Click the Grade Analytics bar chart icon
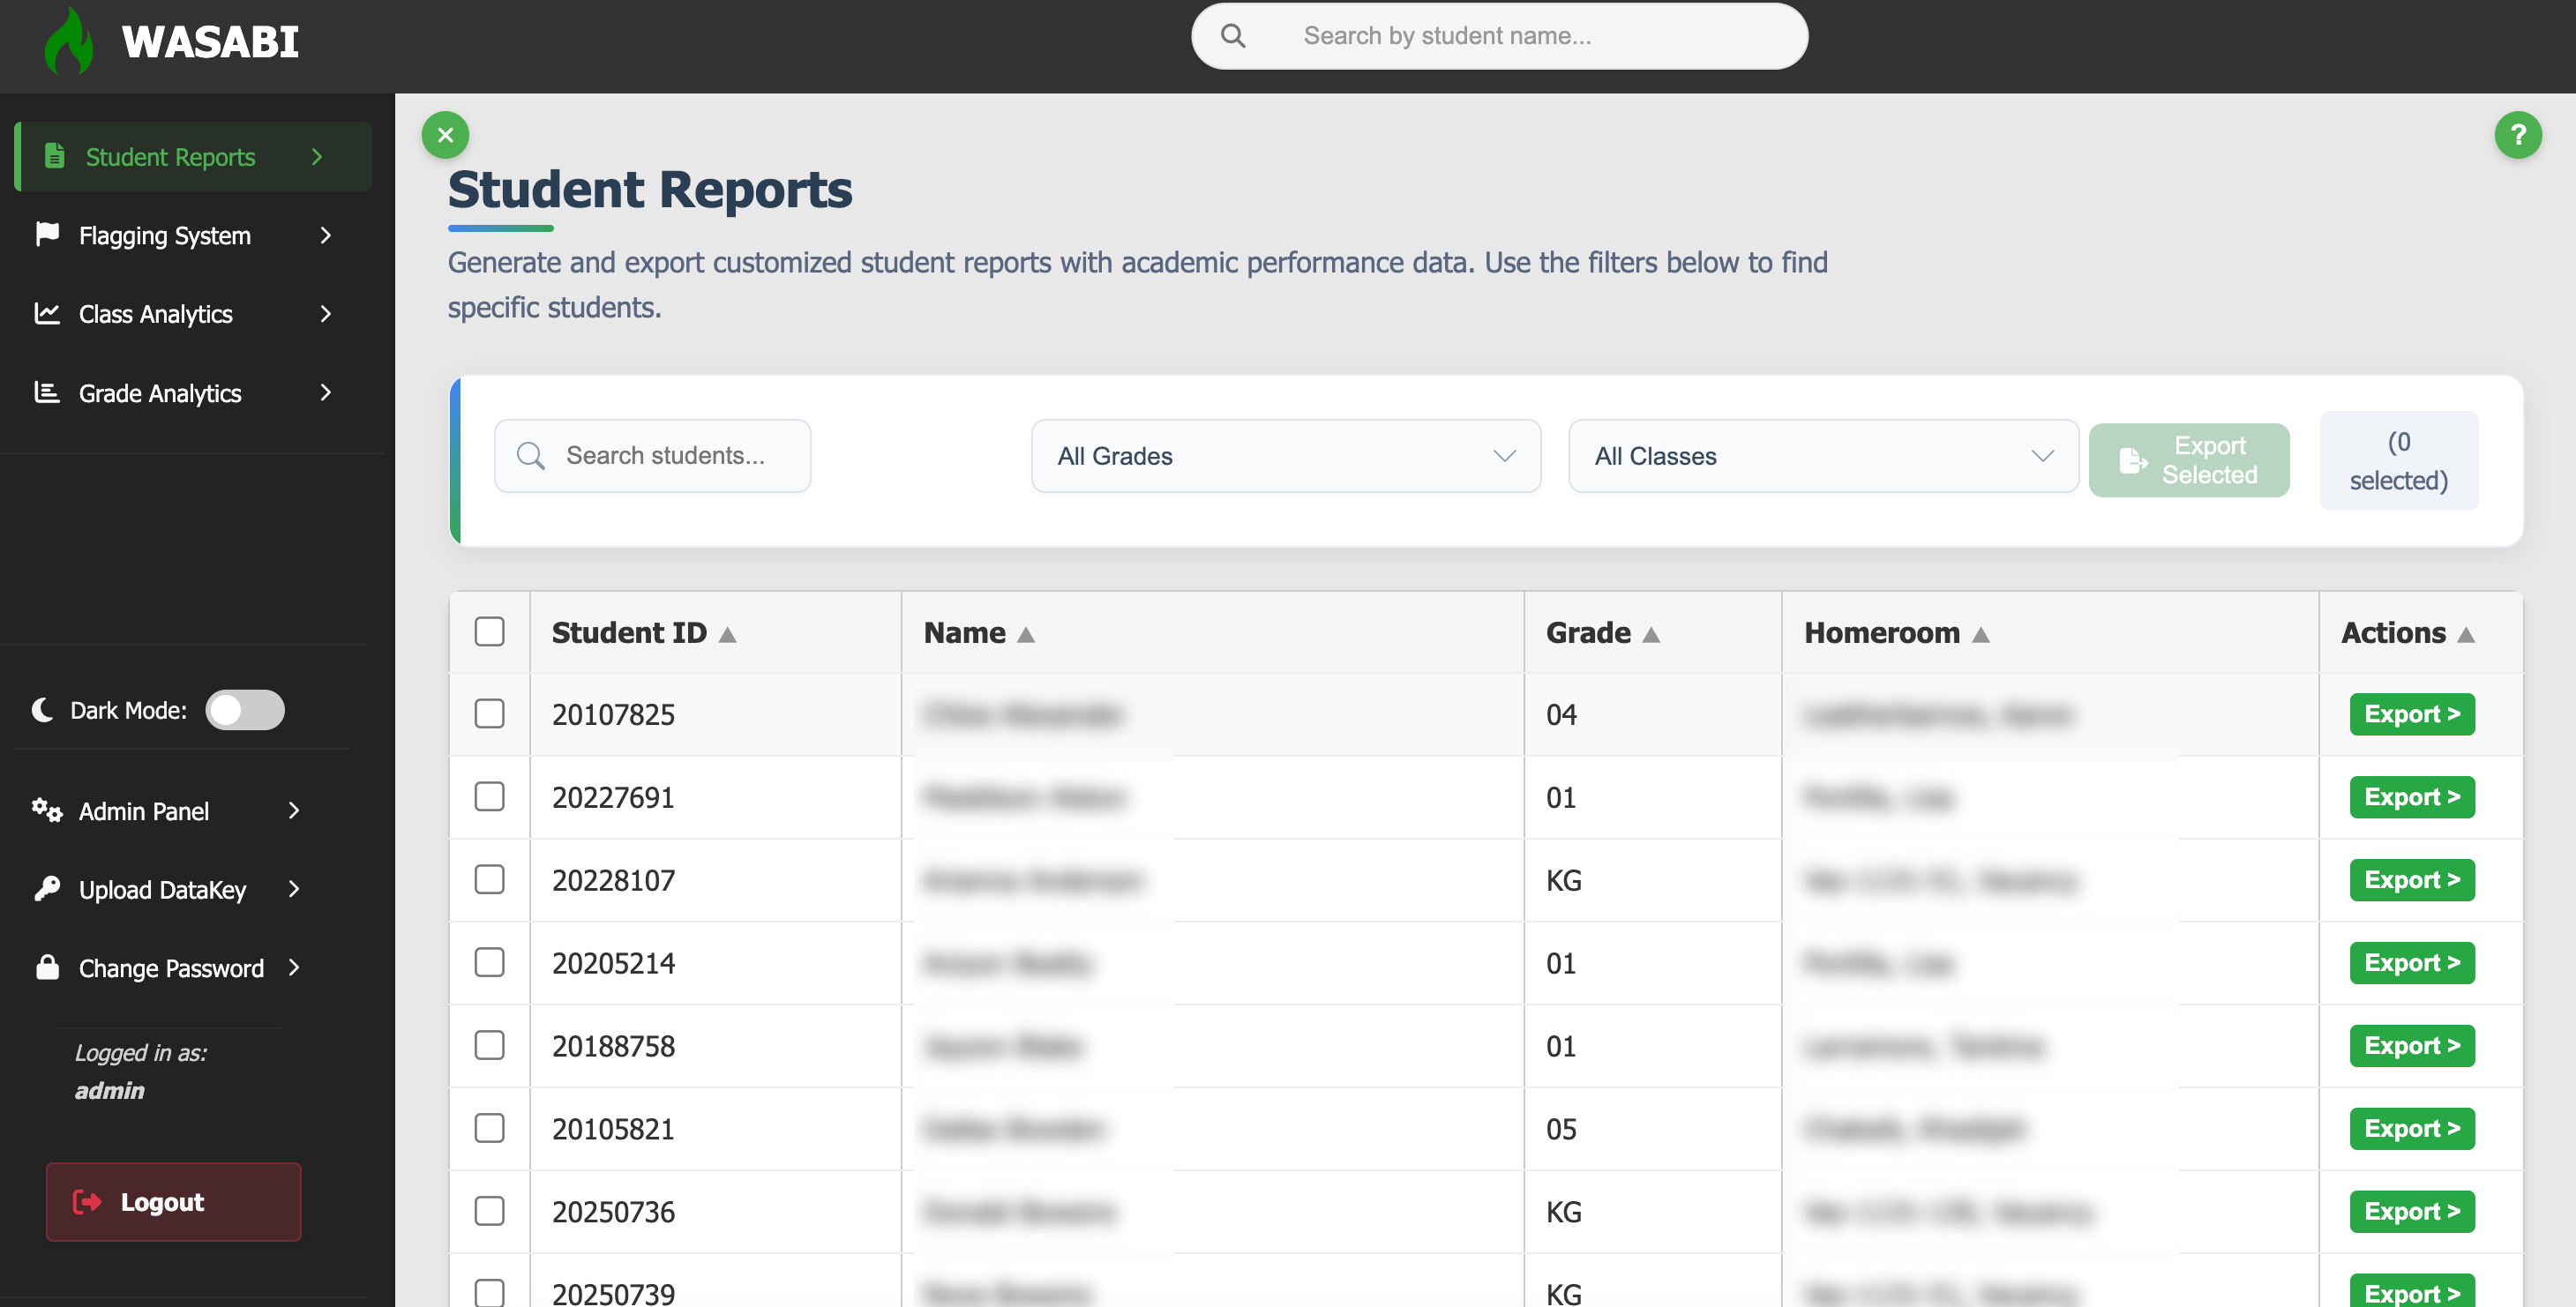The height and width of the screenshot is (1307, 2576). click(x=47, y=392)
